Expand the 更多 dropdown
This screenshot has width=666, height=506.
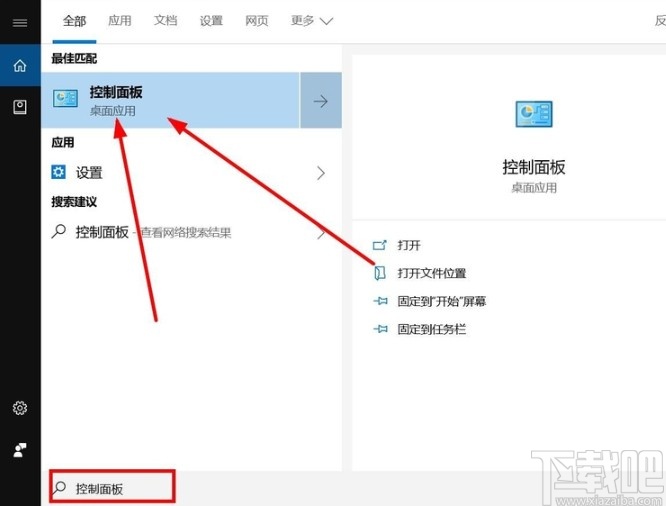(312, 20)
